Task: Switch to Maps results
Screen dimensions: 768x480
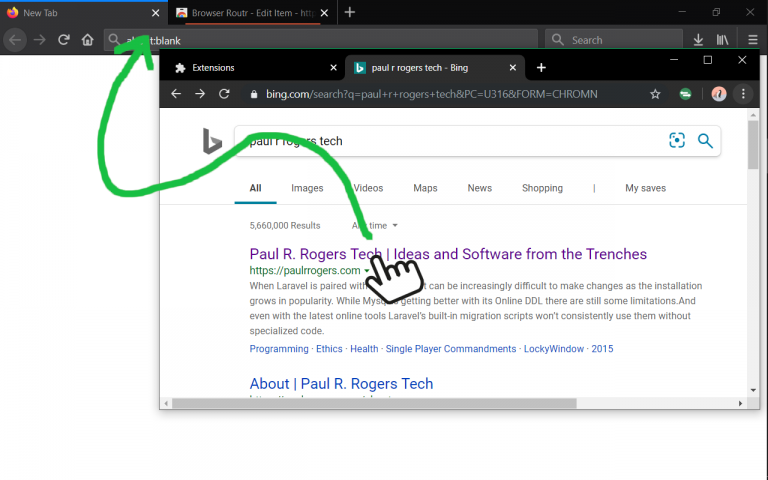Action: 425,188
